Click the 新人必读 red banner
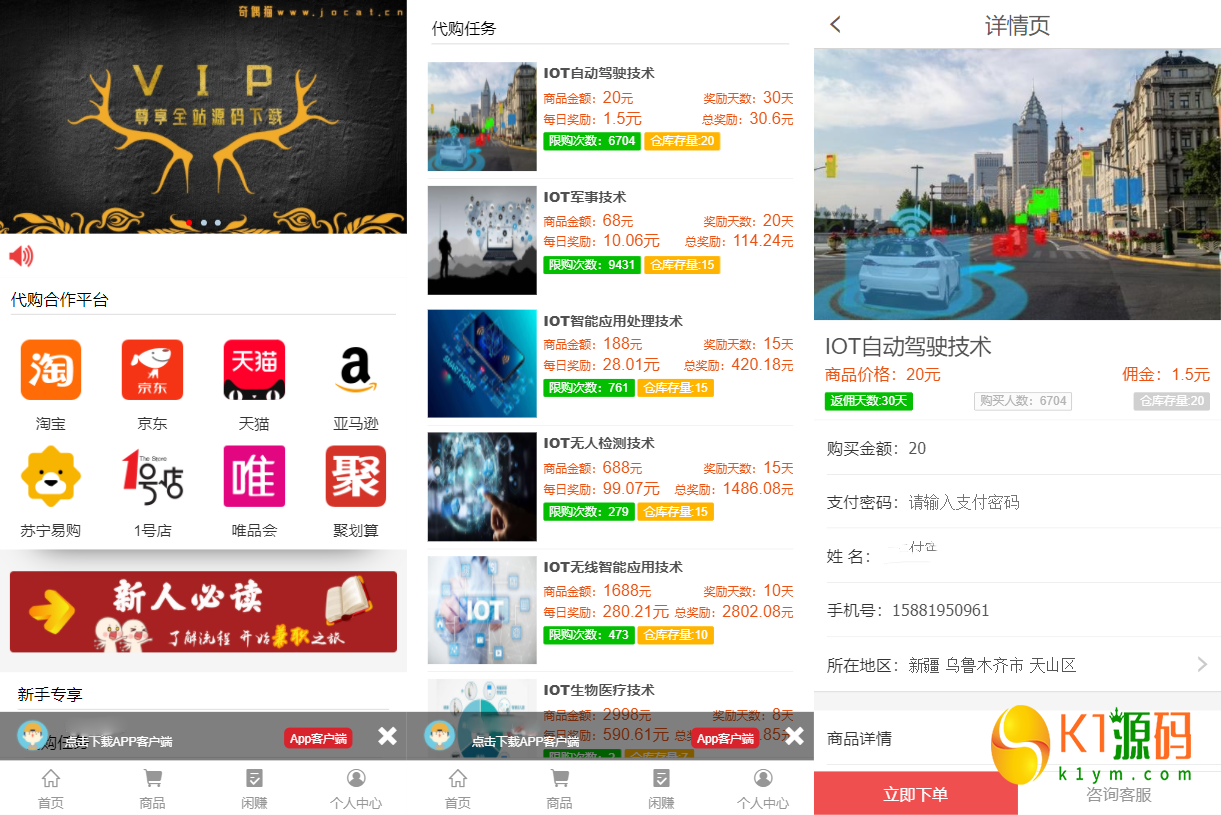Image resolution: width=1221 pixels, height=815 pixels. pos(203,612)
